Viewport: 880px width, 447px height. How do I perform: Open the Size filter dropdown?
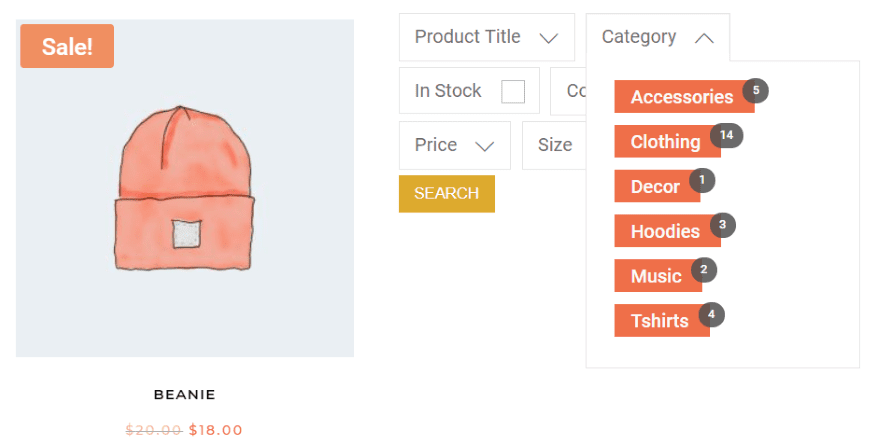pos(554,145)
